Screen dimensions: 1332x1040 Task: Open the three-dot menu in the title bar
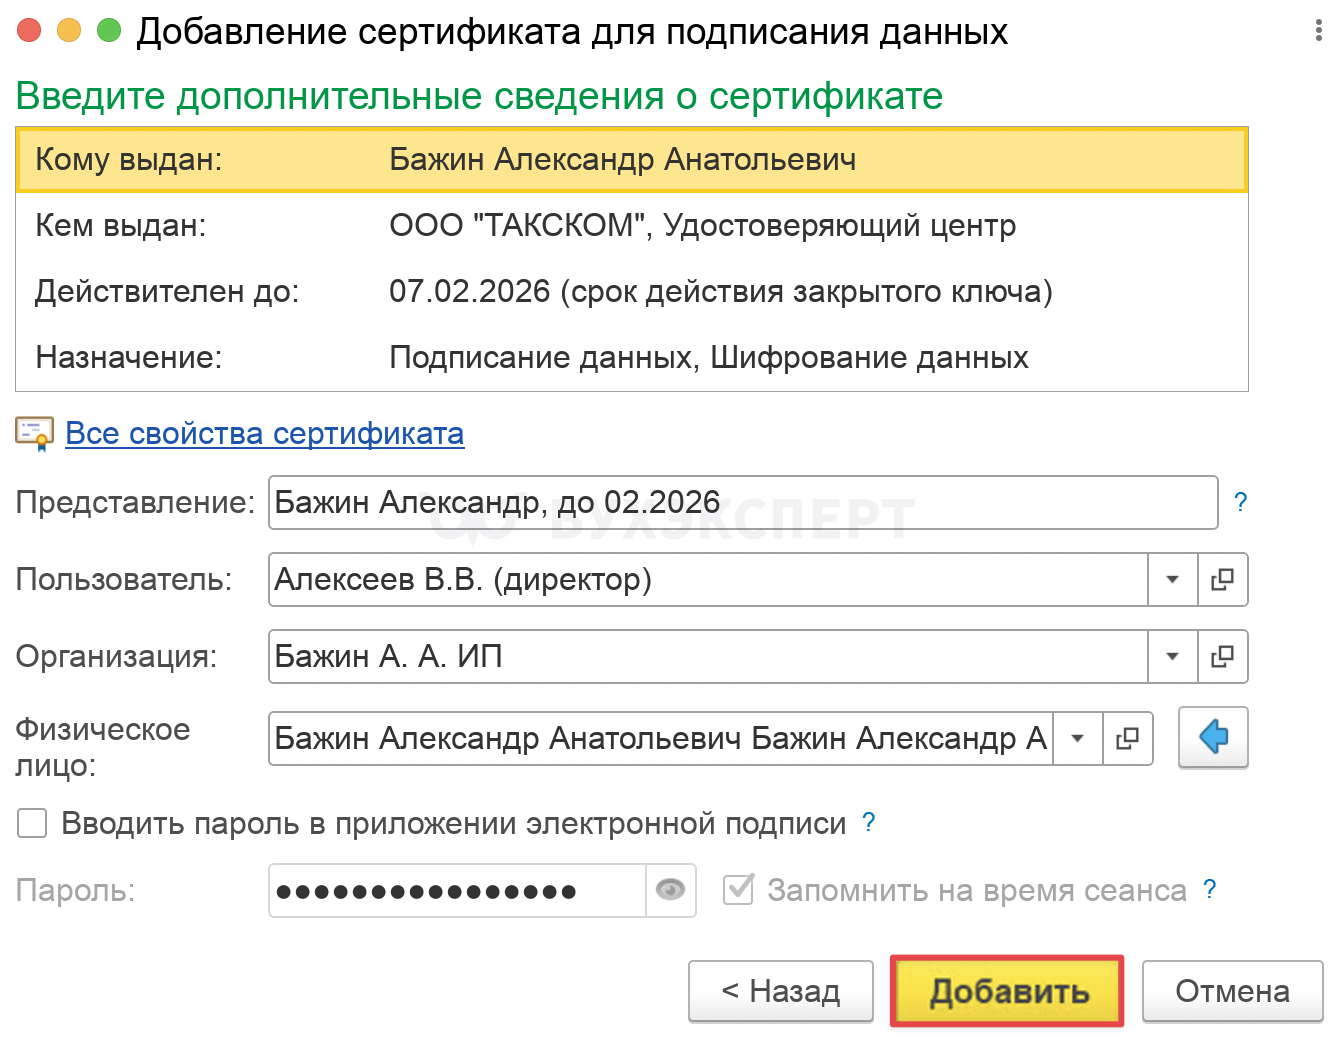(1318, 31)
